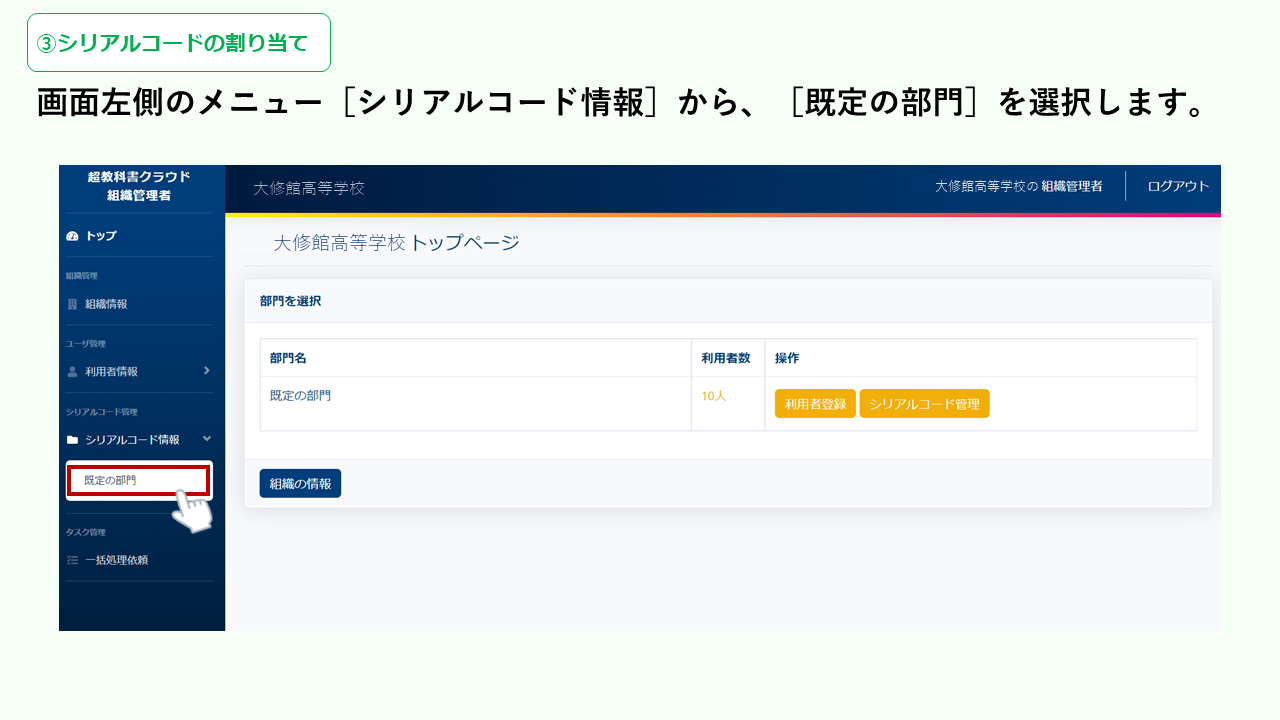Click the 超教科書クラウド 組織管理者 sidebar title

coord(139,186)
